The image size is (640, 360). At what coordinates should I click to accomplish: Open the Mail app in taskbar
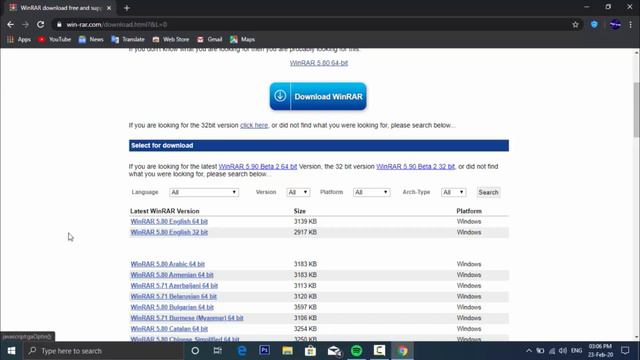[334, 351]
